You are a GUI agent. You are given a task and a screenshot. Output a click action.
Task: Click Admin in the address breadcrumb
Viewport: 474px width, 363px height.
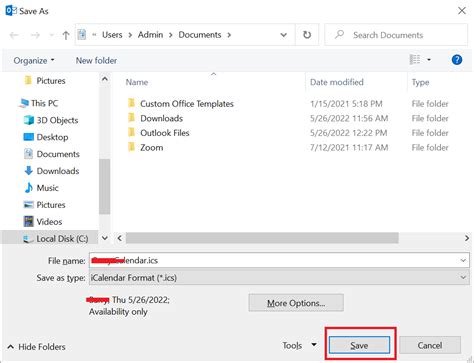[150, 35]
